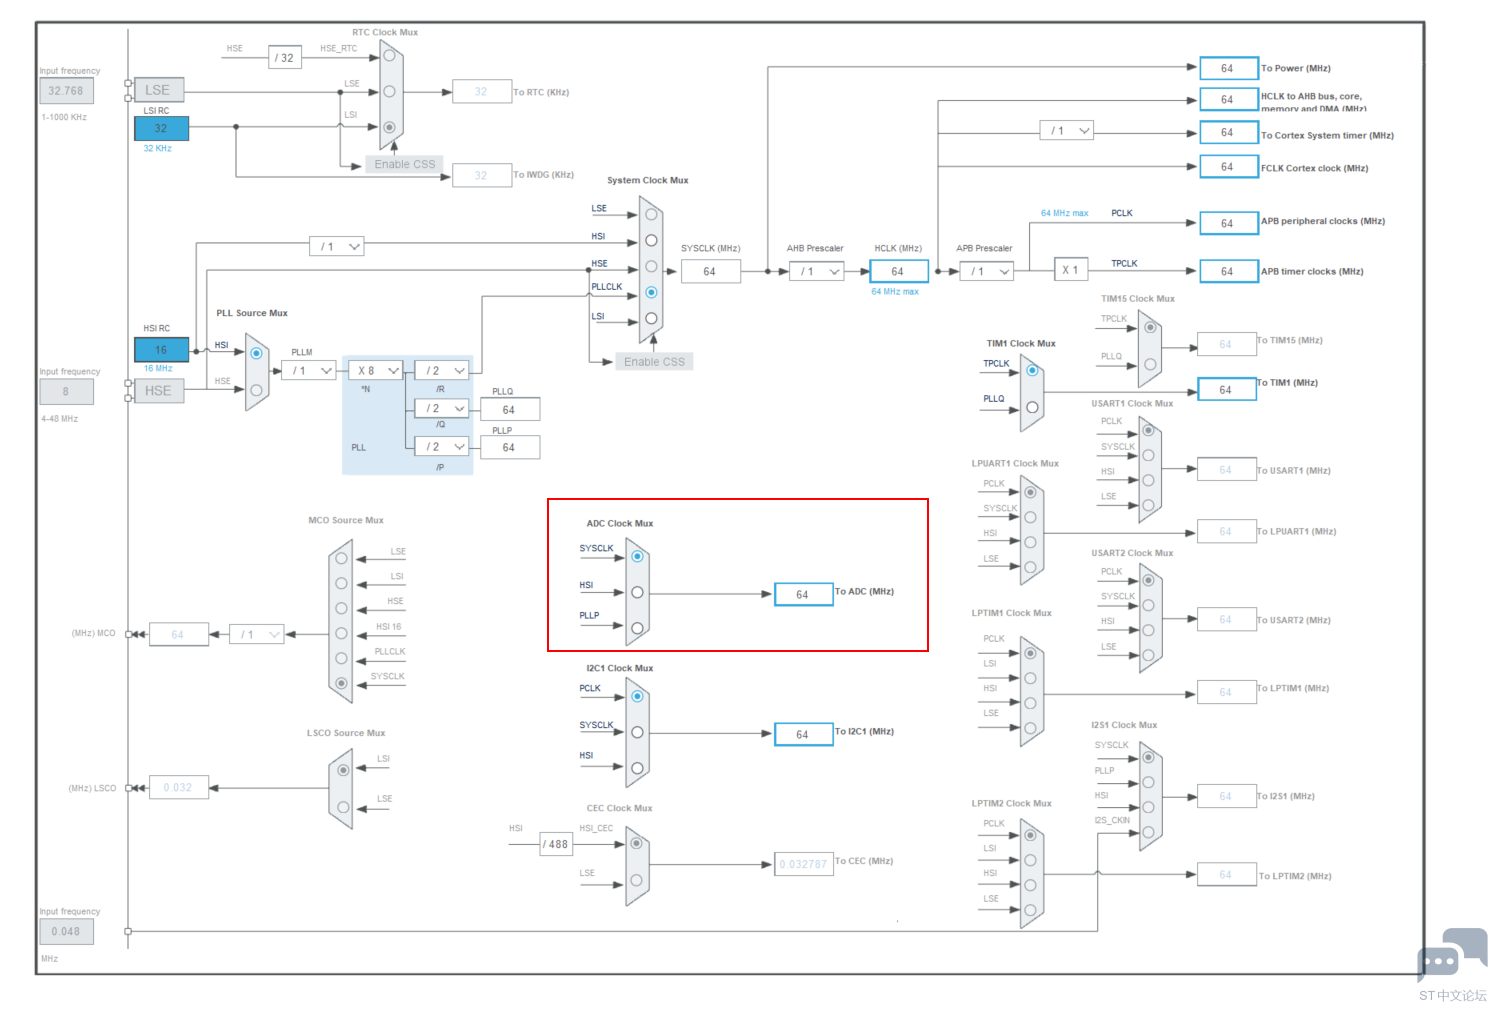
Task: Select LSI in System Clock Mux
Action: pos(651,318)
